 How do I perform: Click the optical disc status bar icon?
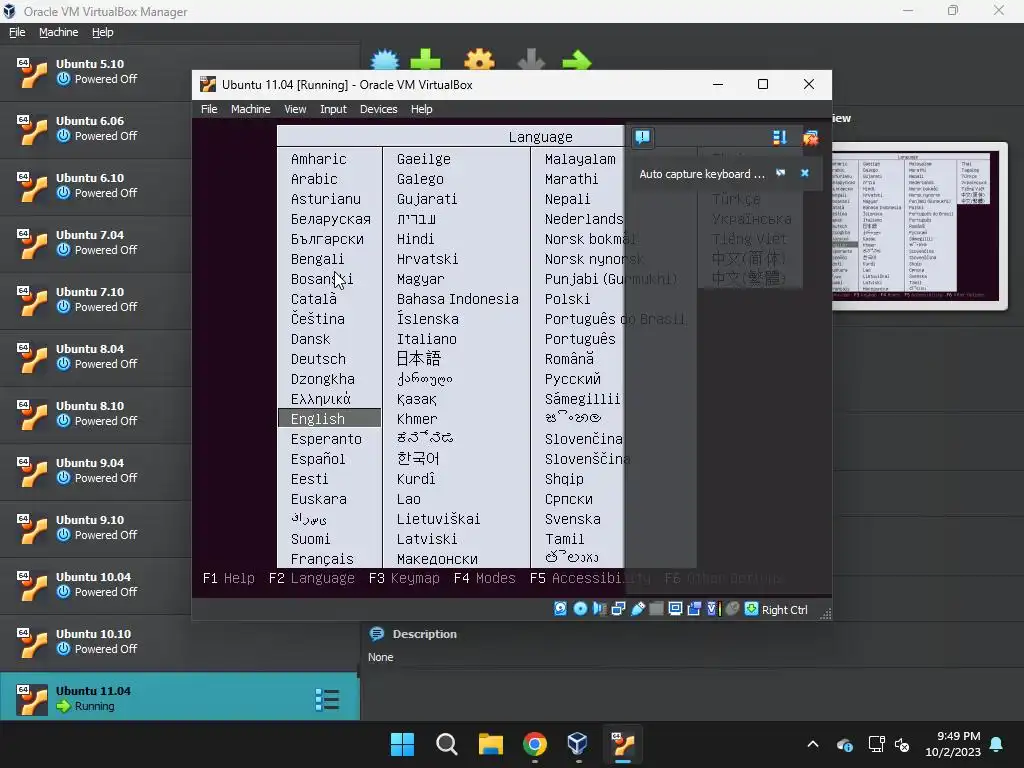click(580, 609)
